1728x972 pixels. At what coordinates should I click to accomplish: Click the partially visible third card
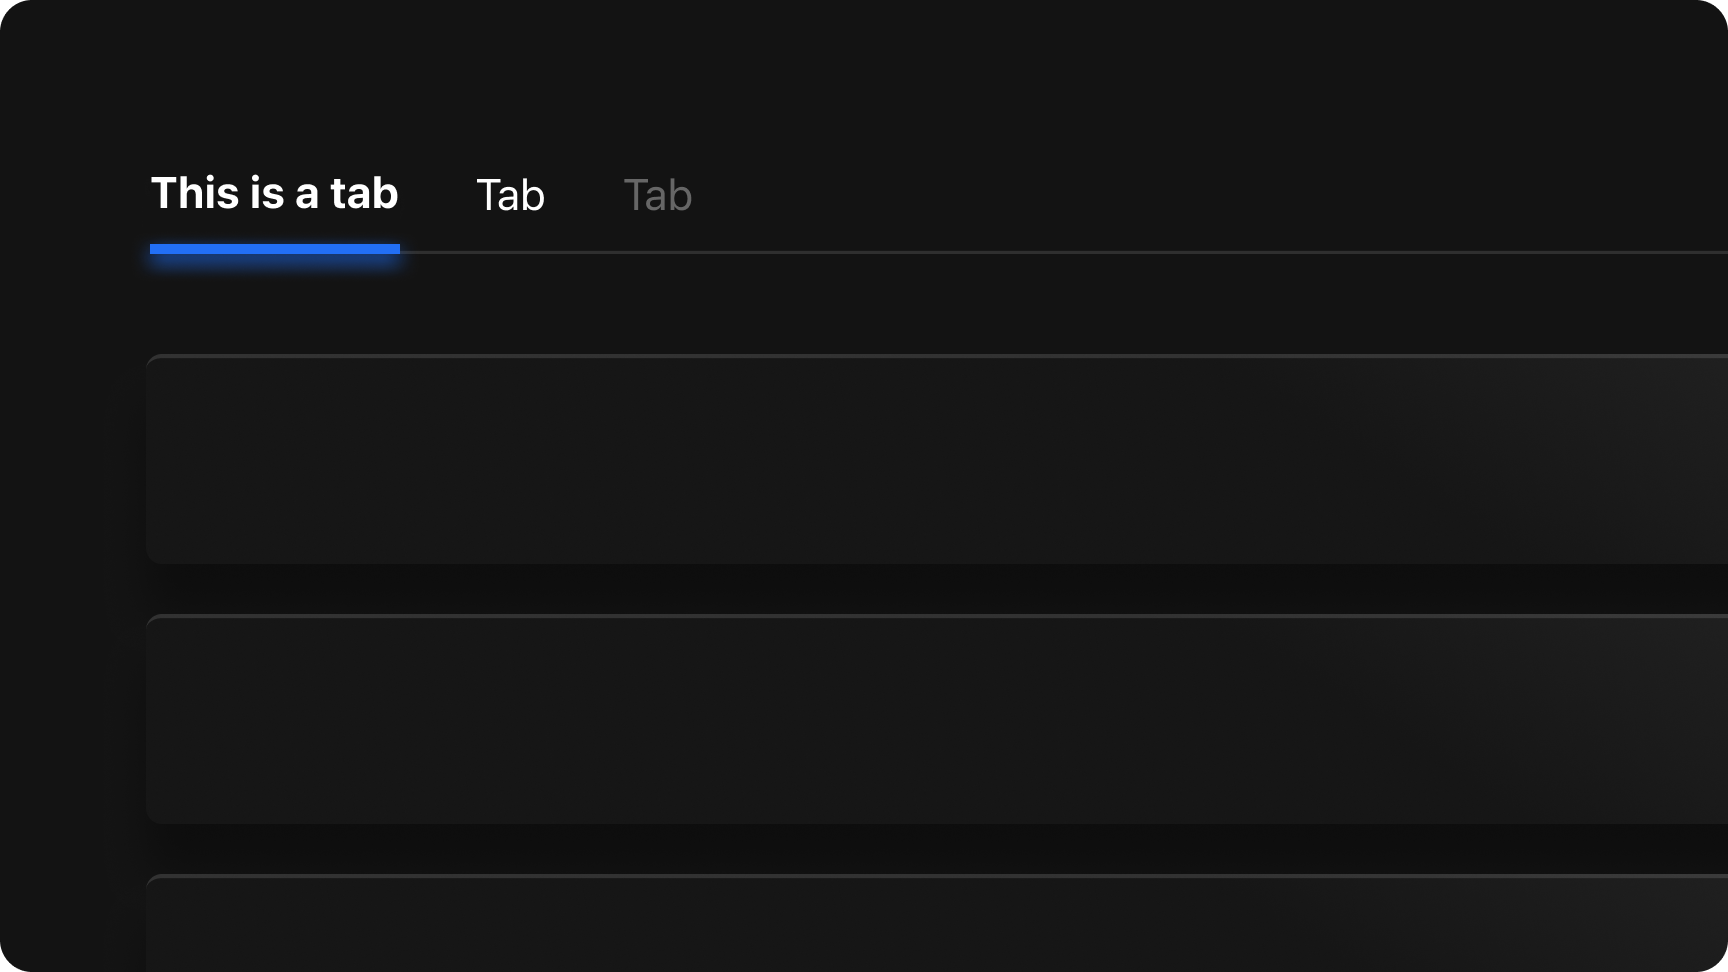click(x=937, y=923)
